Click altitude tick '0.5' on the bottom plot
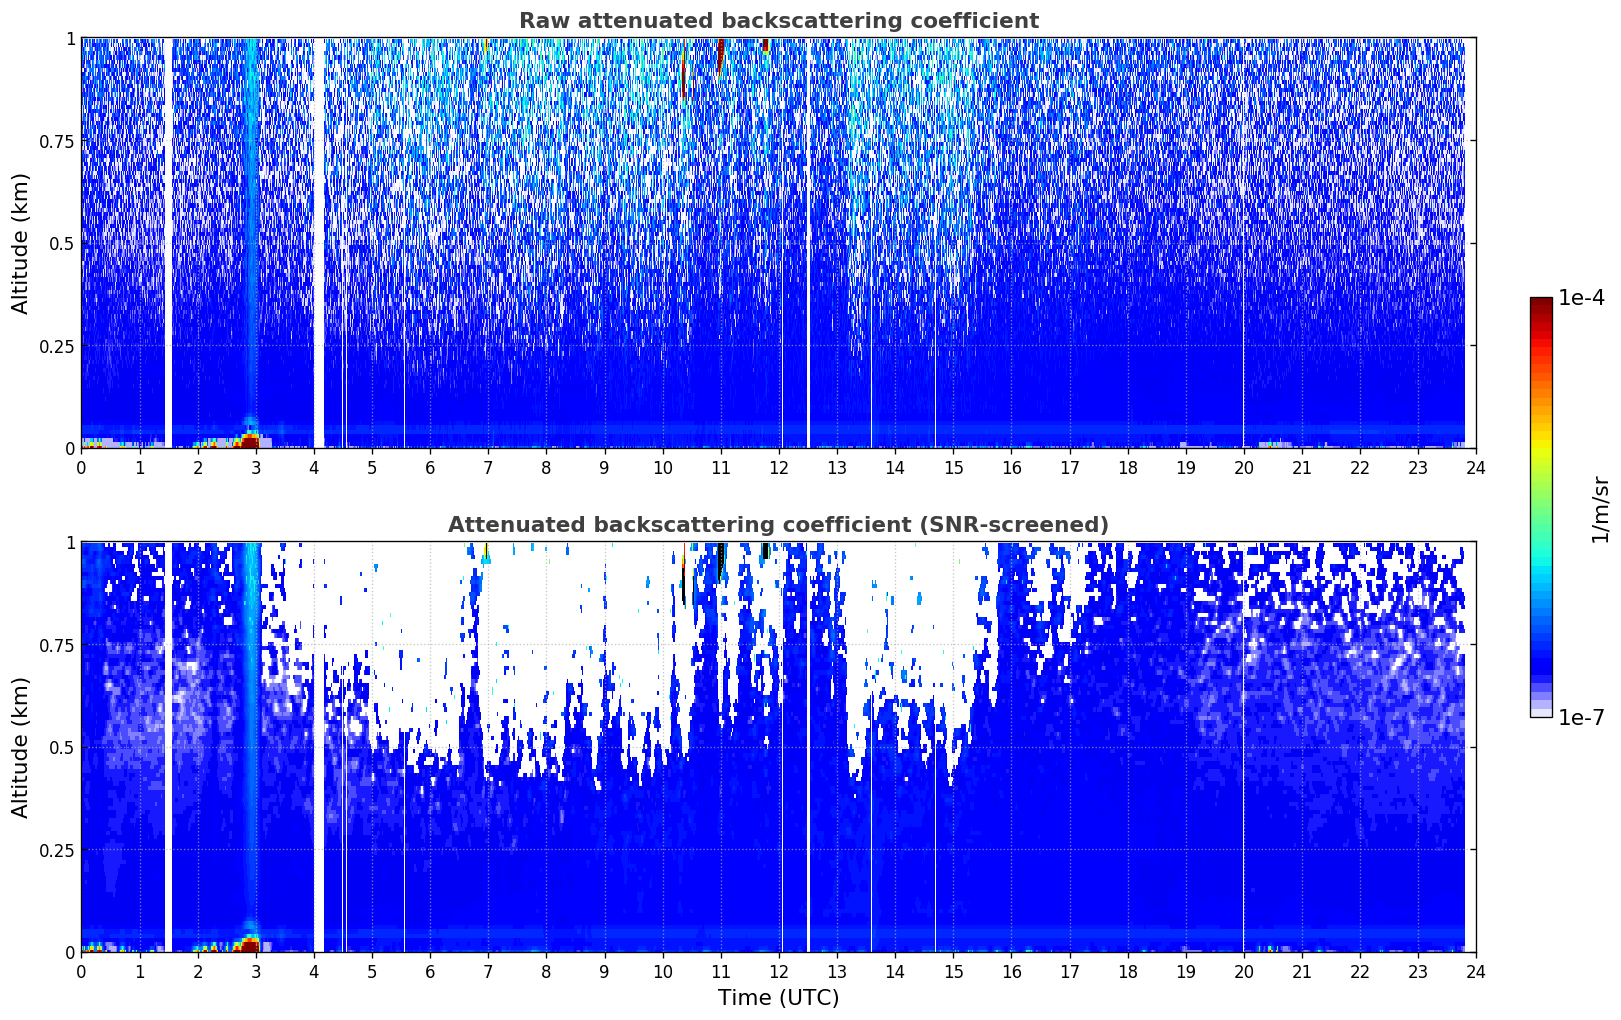Image resolution: width=1621 pixels, height=1020 pixels. [62, 747]
